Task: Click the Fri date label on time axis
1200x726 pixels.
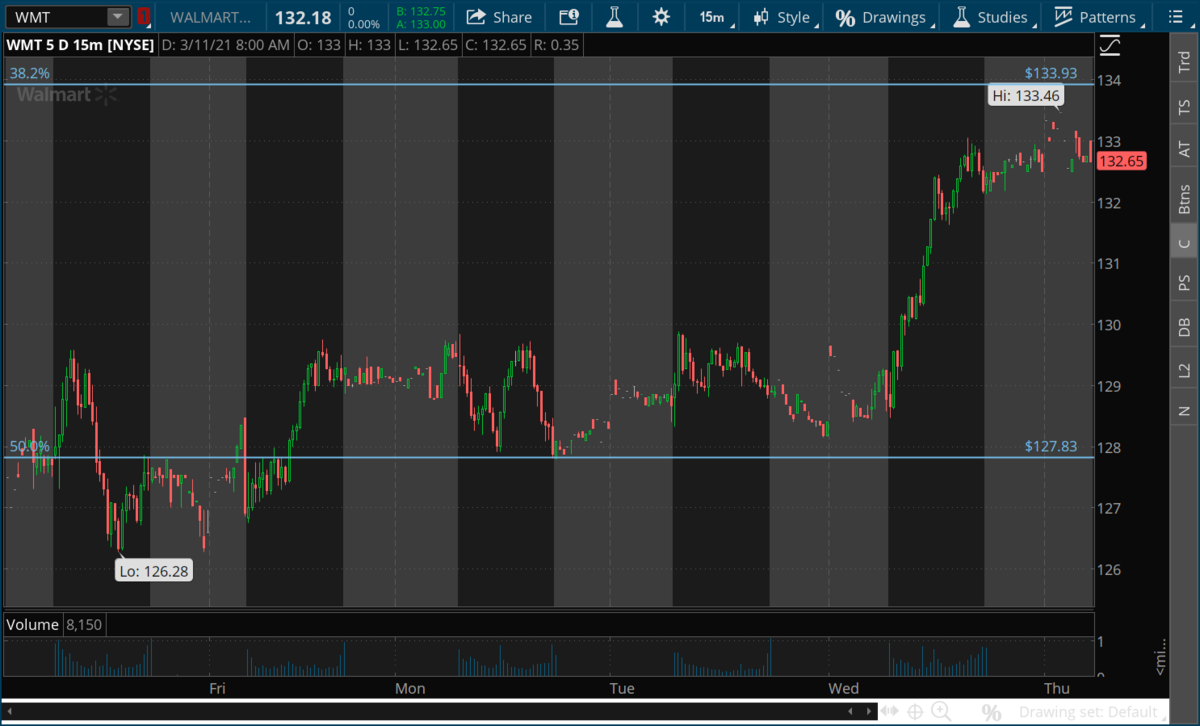Action: click(217, 688)
